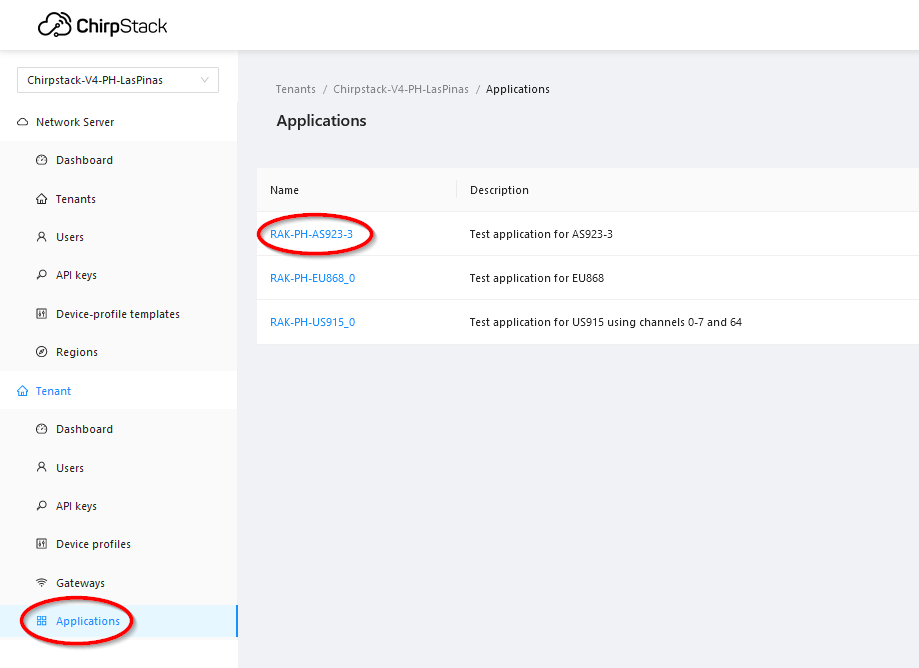Open the RAK-PH-US915_0 application link

(x=312, y=322)
